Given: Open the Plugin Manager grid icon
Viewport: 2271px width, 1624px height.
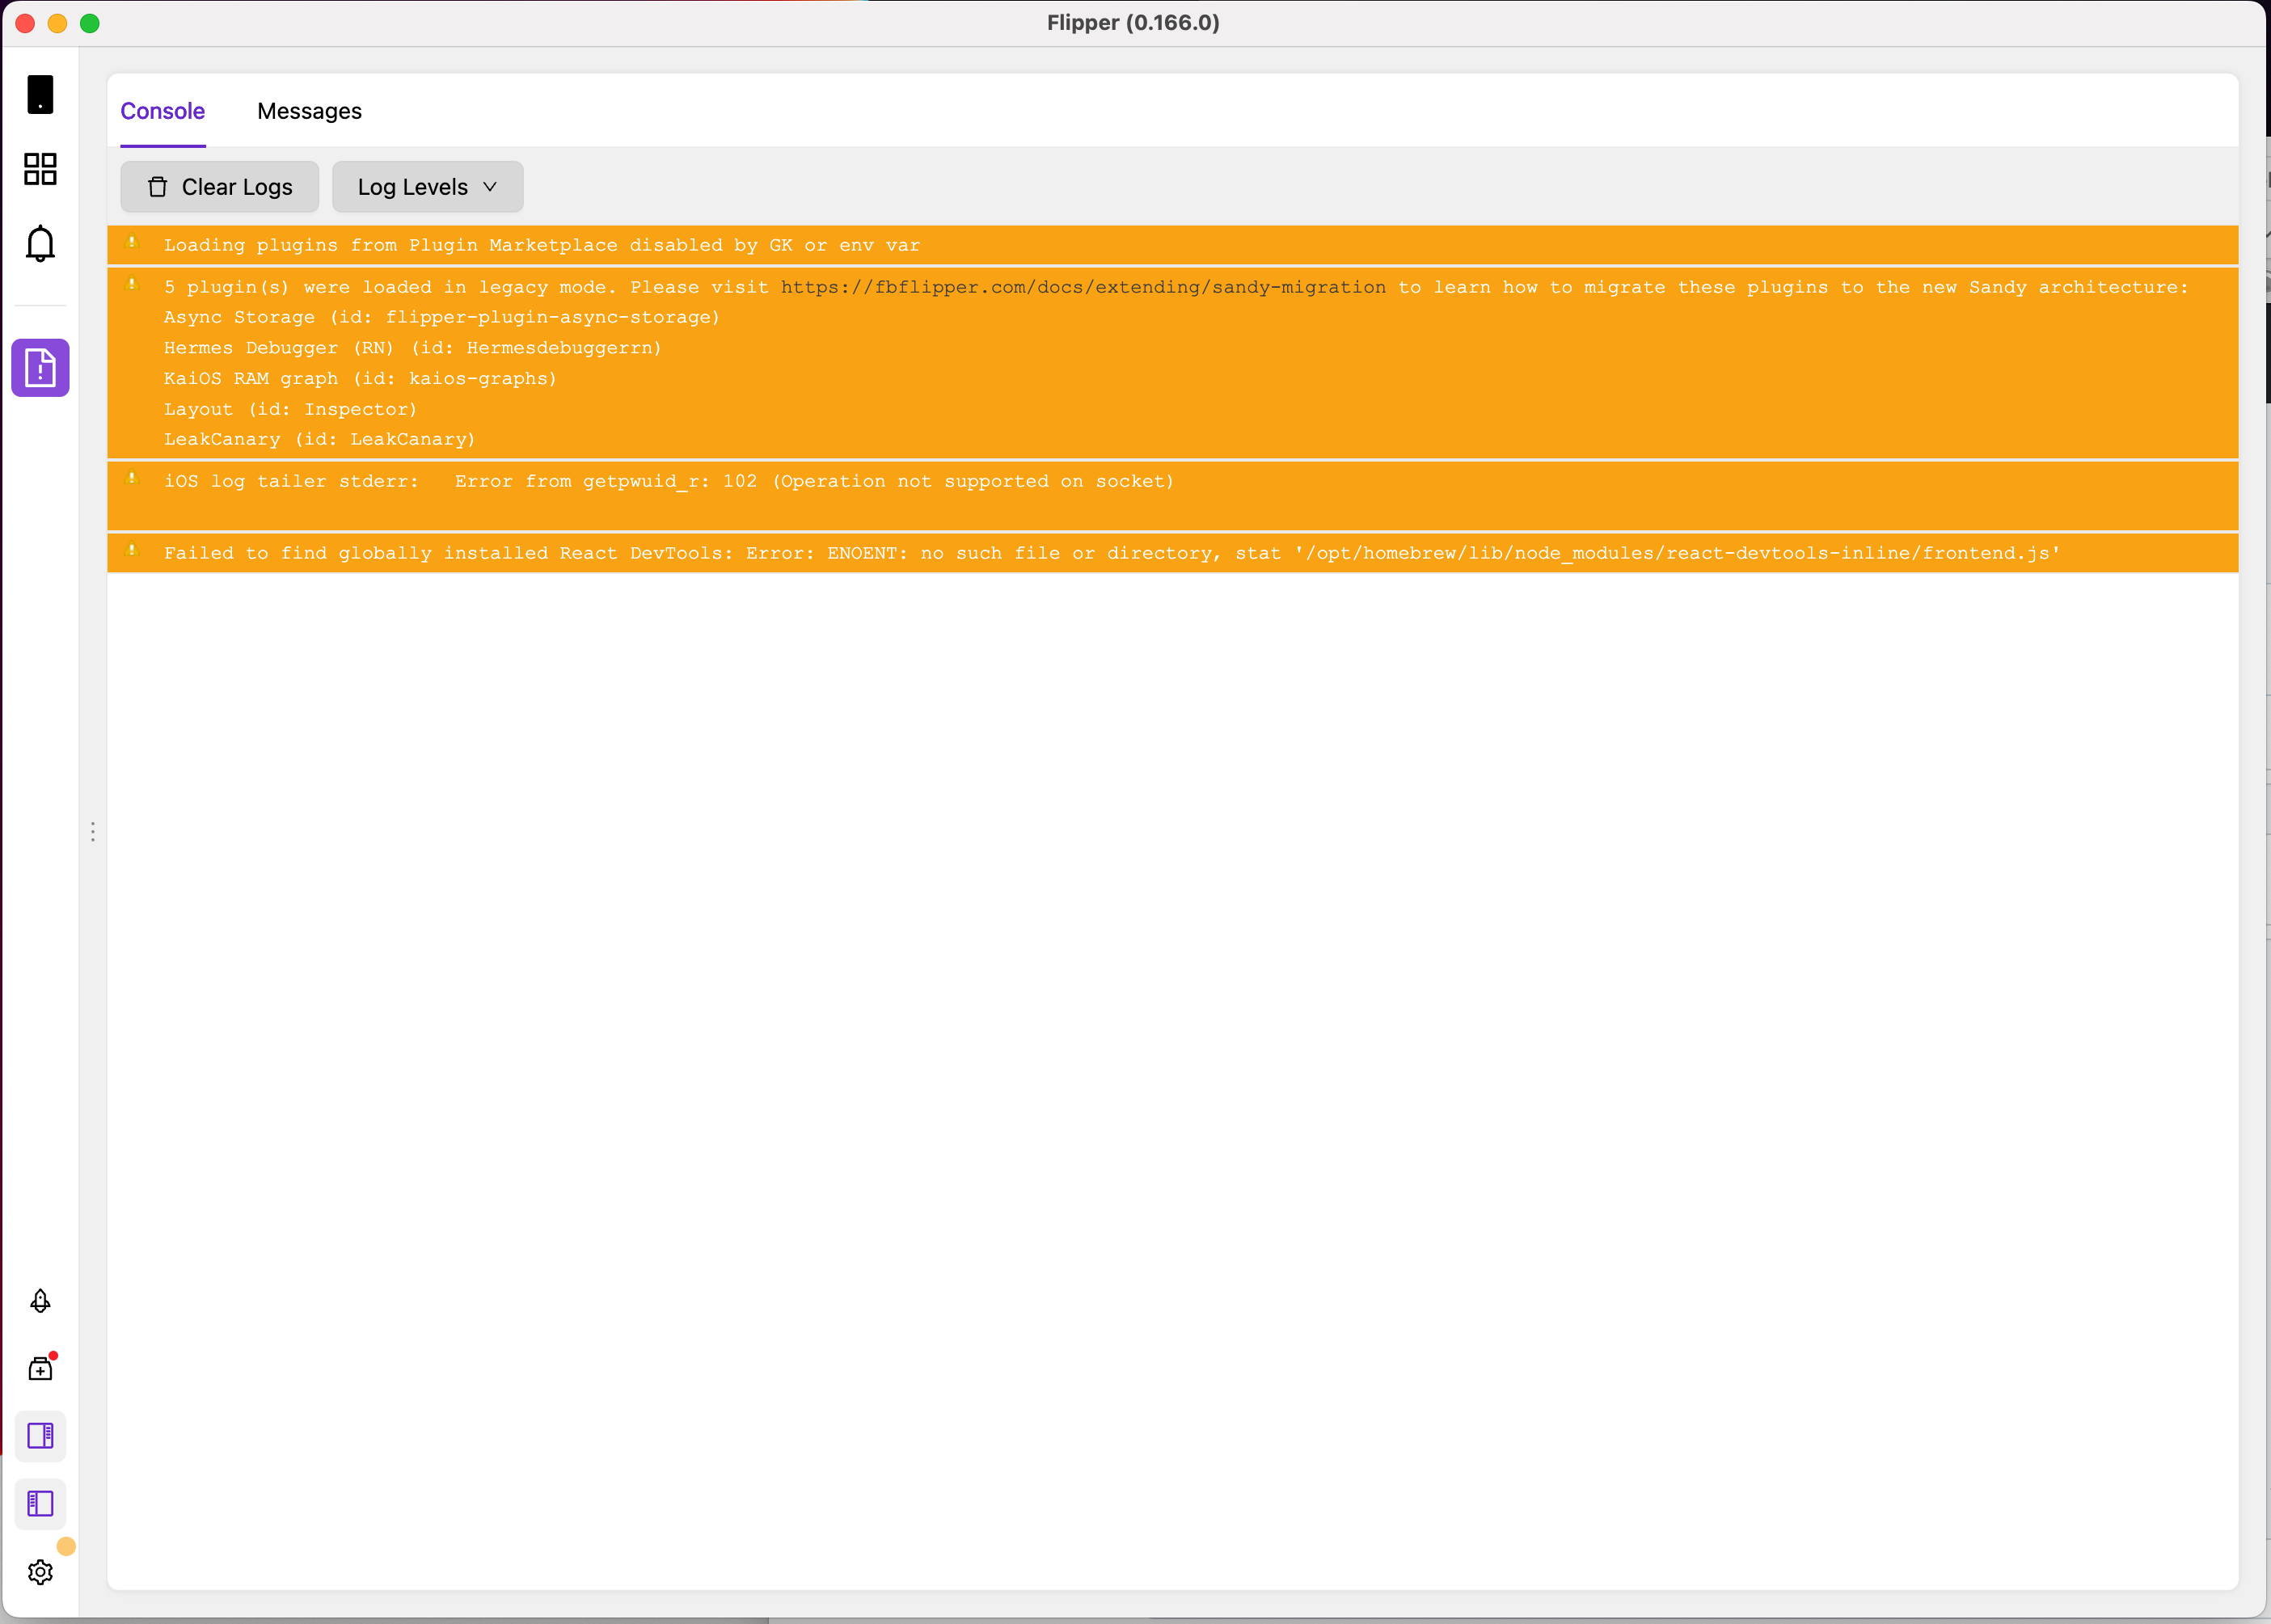Looking at the screenshot, I should point(40,169).
